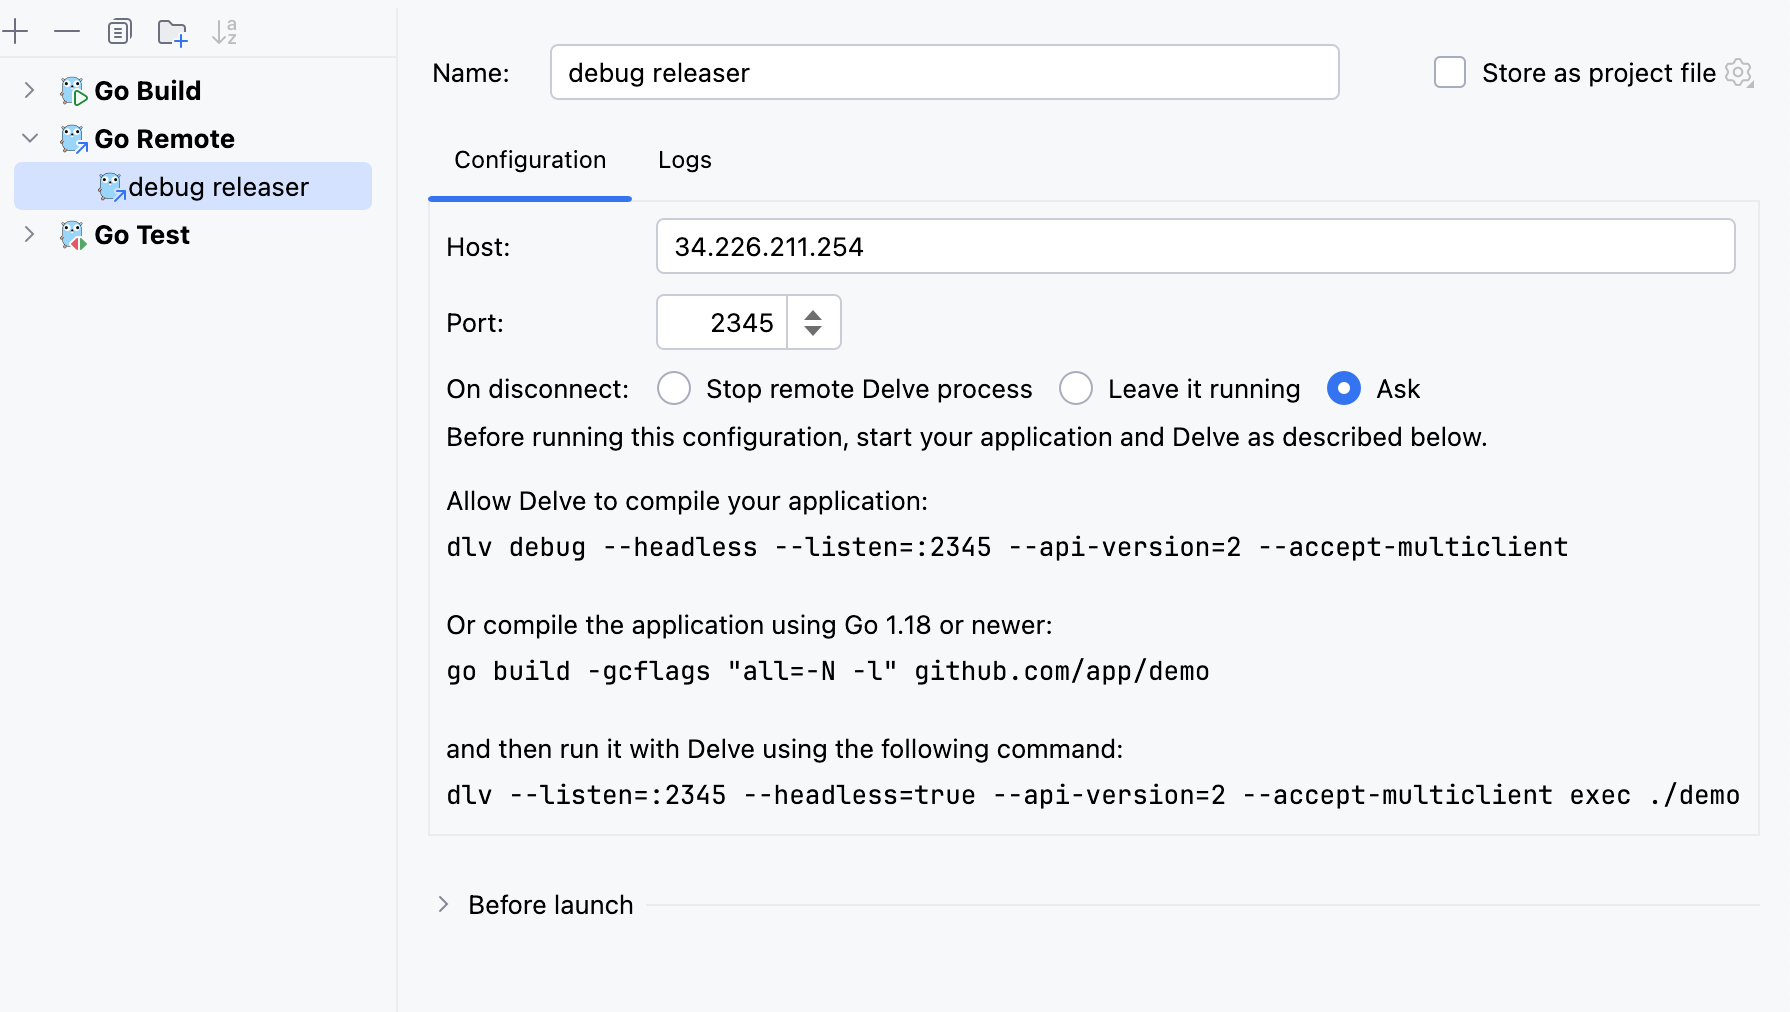
Task: Select the debug releaser configuration
Action: (x=218, y=187)
